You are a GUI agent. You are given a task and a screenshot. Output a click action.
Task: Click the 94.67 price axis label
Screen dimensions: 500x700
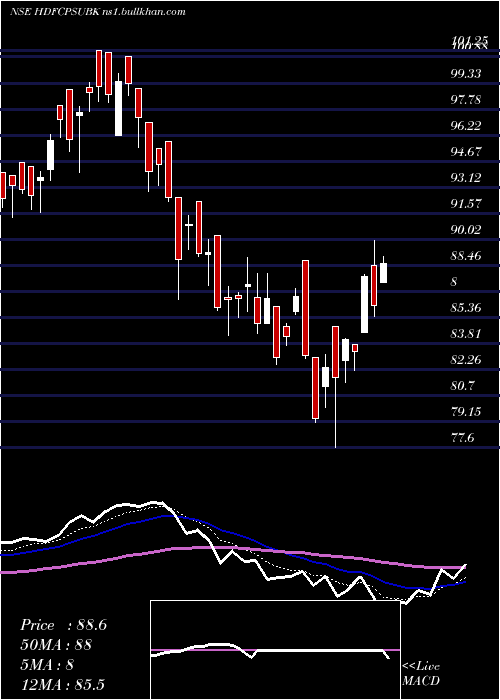467,152
